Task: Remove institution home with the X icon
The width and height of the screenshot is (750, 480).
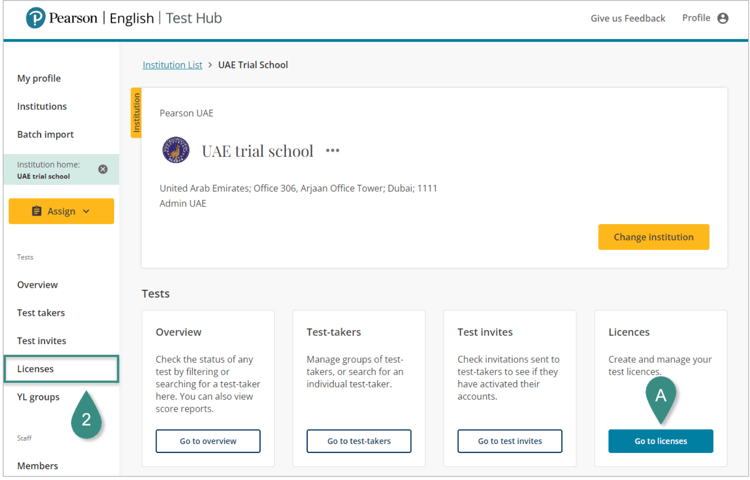Action: (103, 169)
